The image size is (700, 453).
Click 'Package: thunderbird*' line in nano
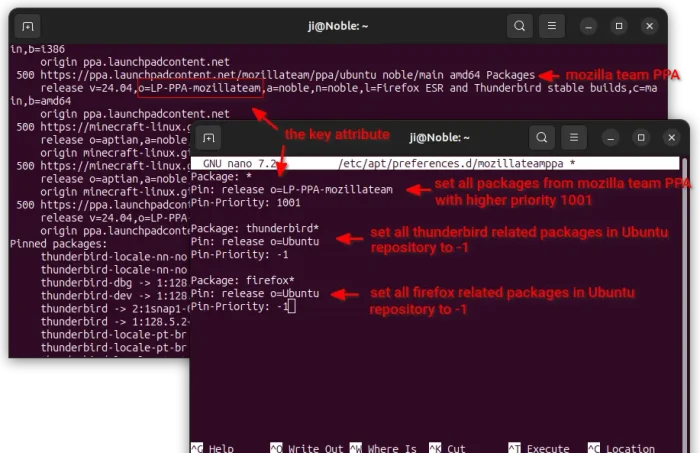coord(255,229)
